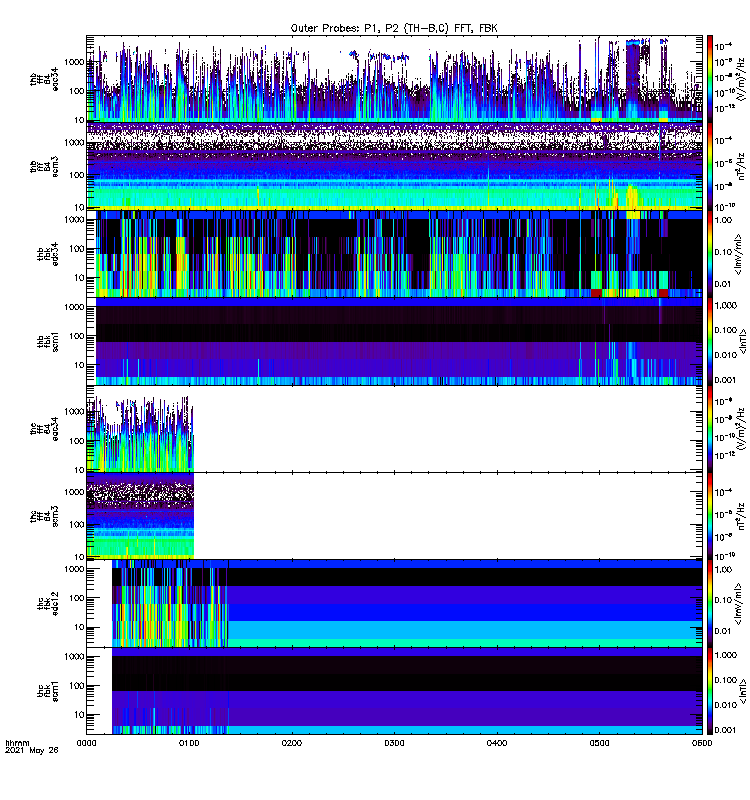
Task: Select the "thc fff 64 scm3" panel label
Action: pos(44,516)
